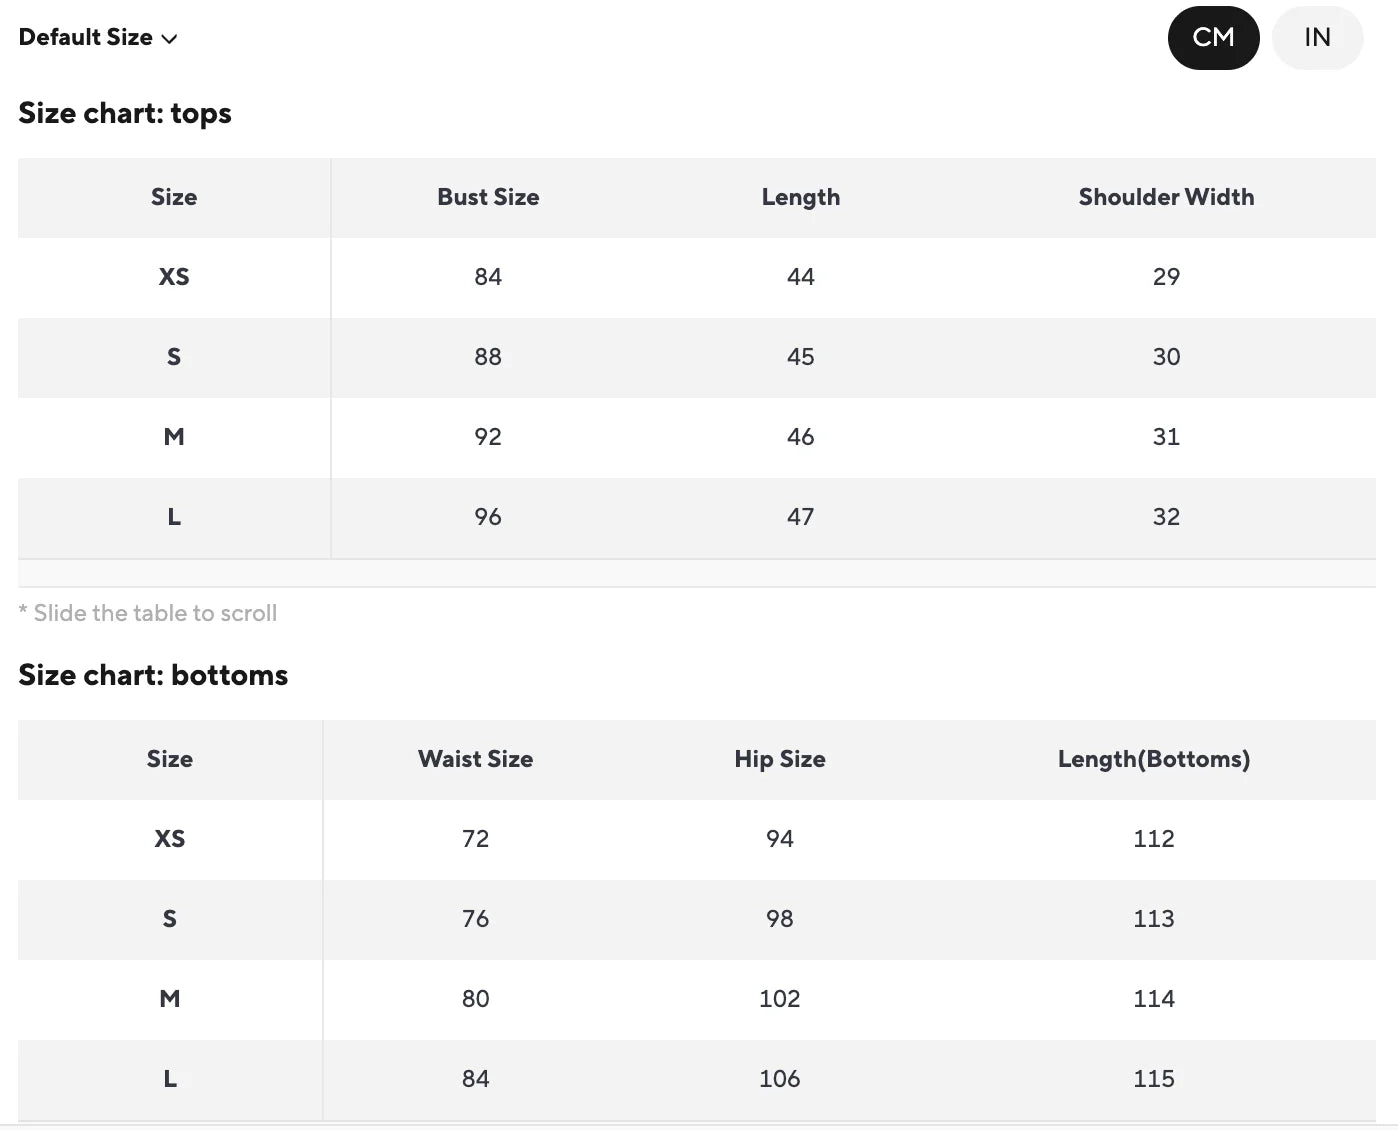Click the Waist Size column header

click(x=475, y=759)
